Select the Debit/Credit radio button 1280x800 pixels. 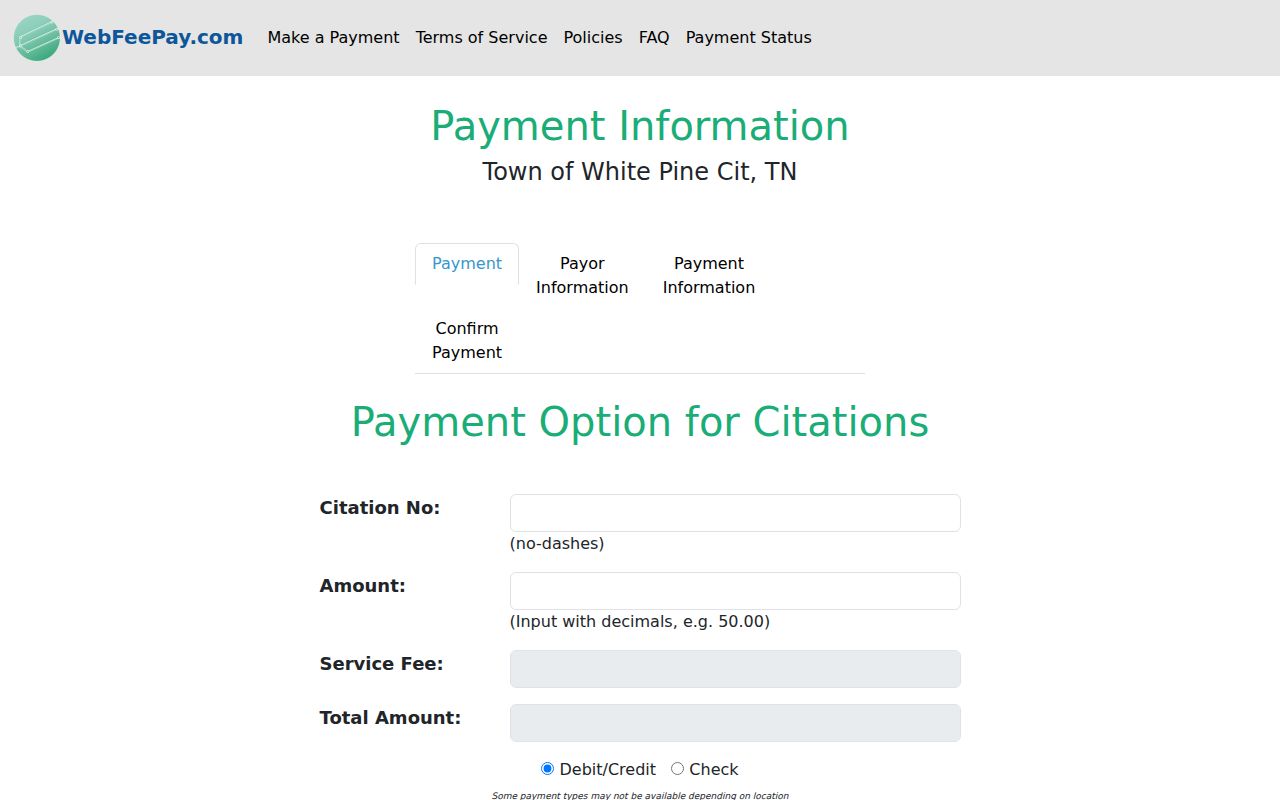coord(547,769)
